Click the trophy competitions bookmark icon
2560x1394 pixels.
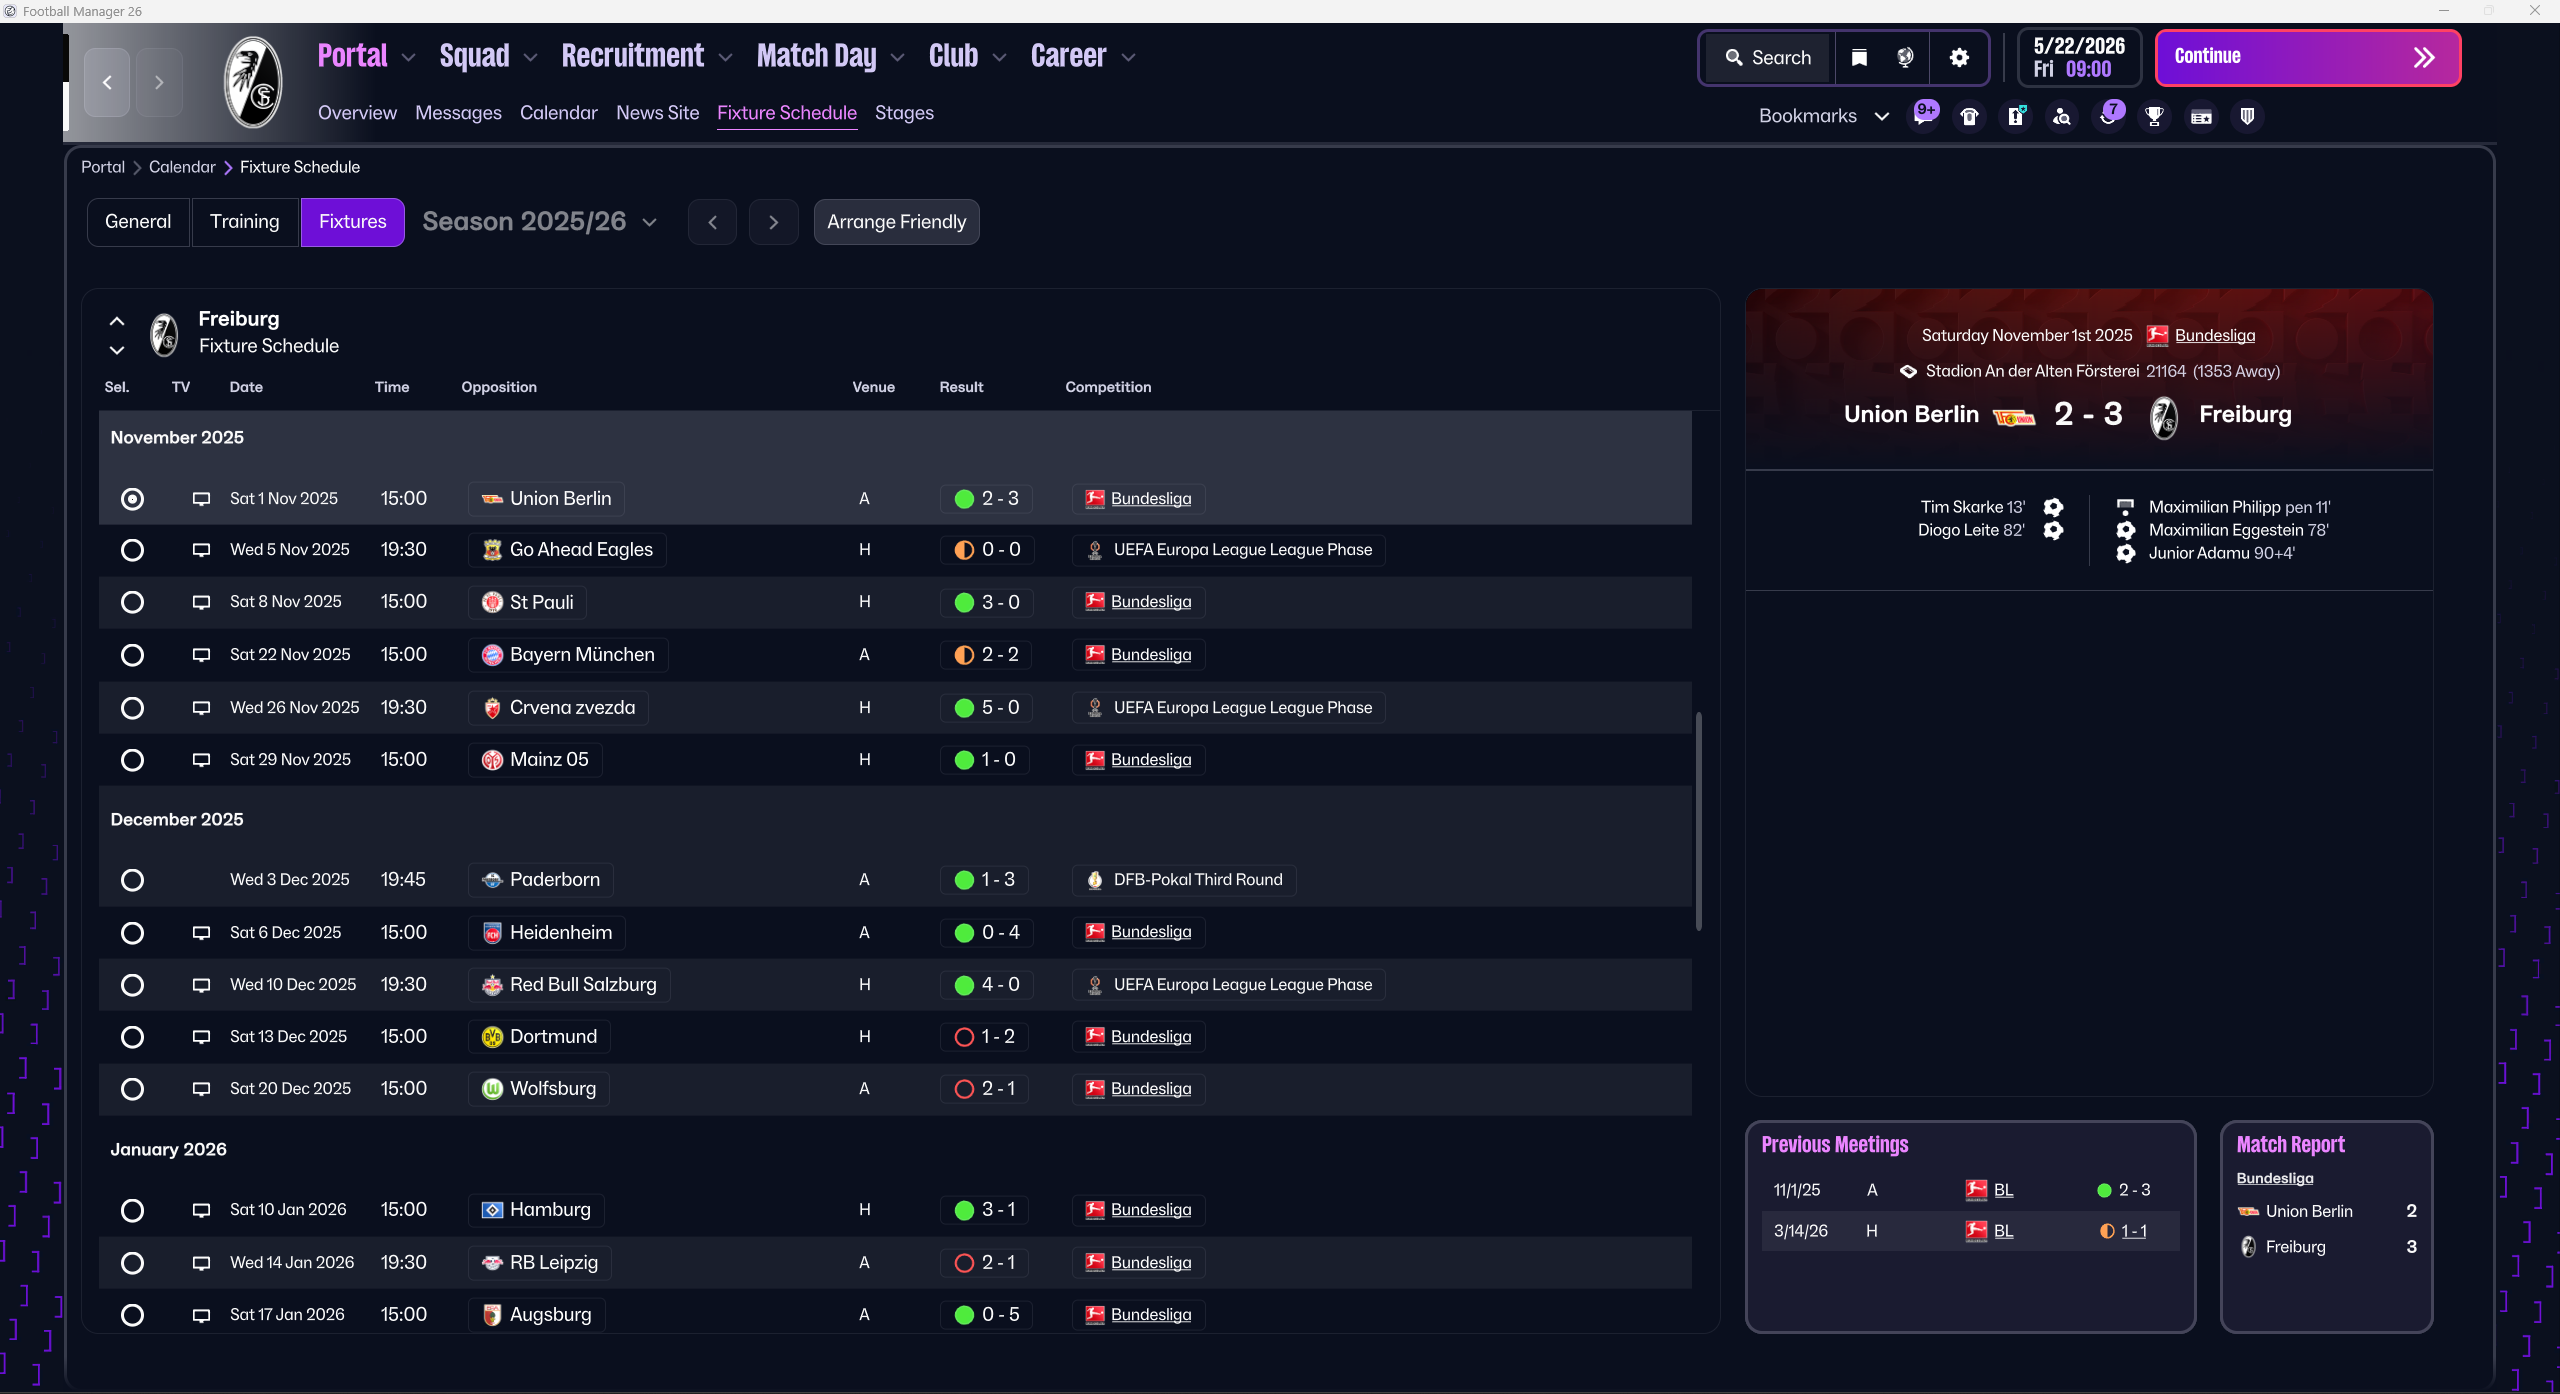point(2154,116)
